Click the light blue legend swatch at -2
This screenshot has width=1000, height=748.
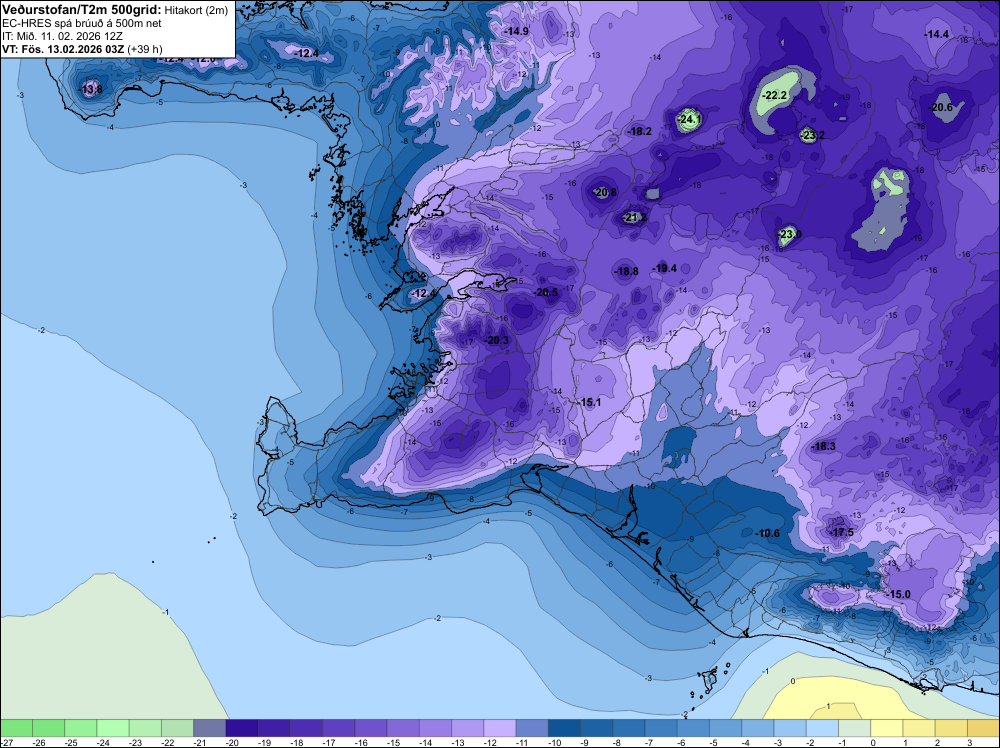pos(822,728)
